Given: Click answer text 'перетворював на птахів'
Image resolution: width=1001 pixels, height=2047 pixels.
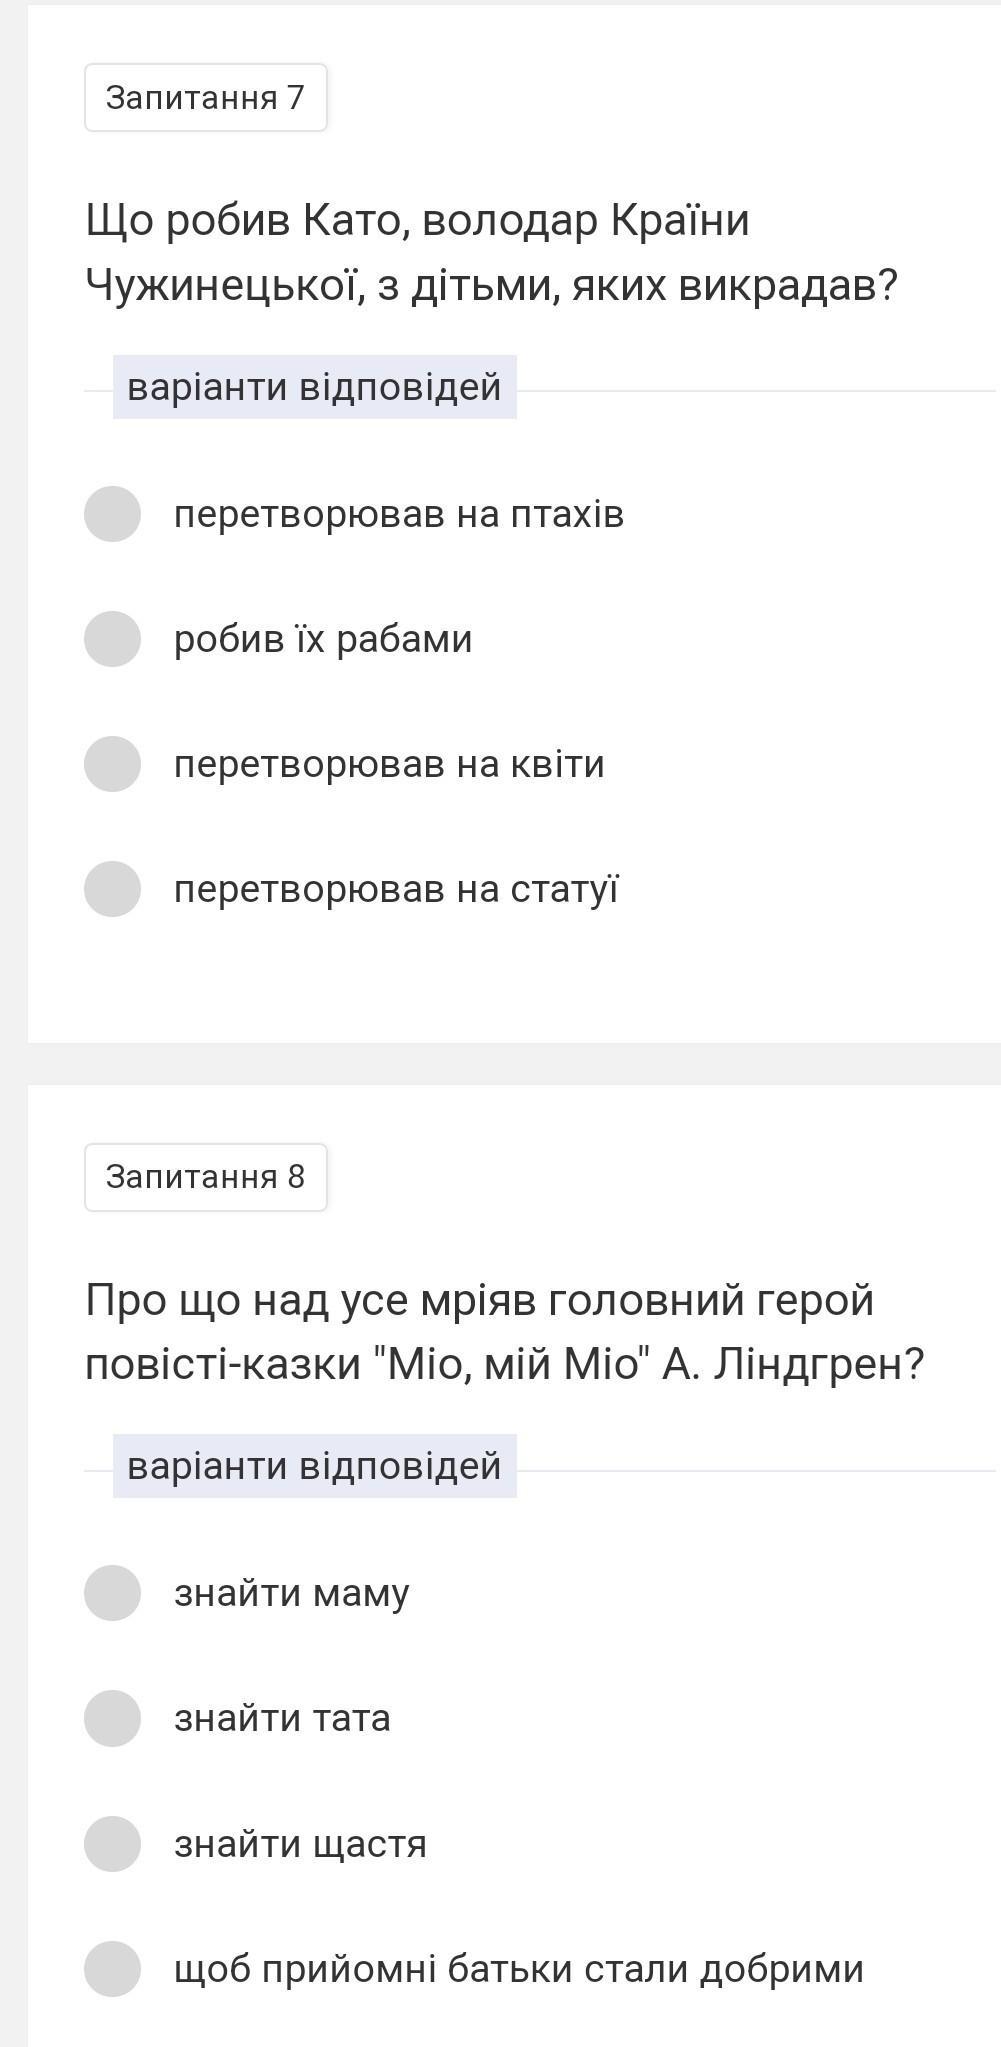Looking at the screenshot, I should [399, 514].
